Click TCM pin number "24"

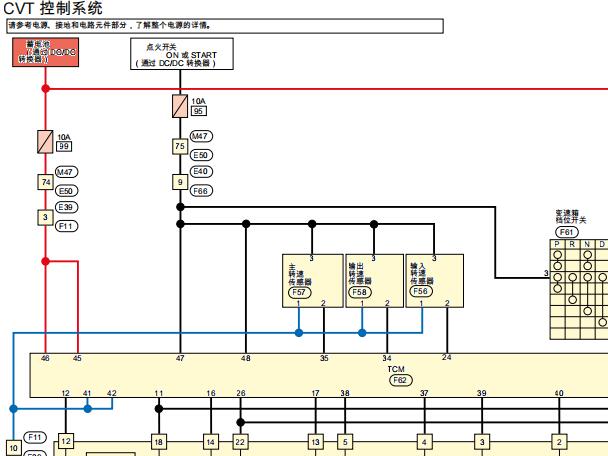coord(447,357)
